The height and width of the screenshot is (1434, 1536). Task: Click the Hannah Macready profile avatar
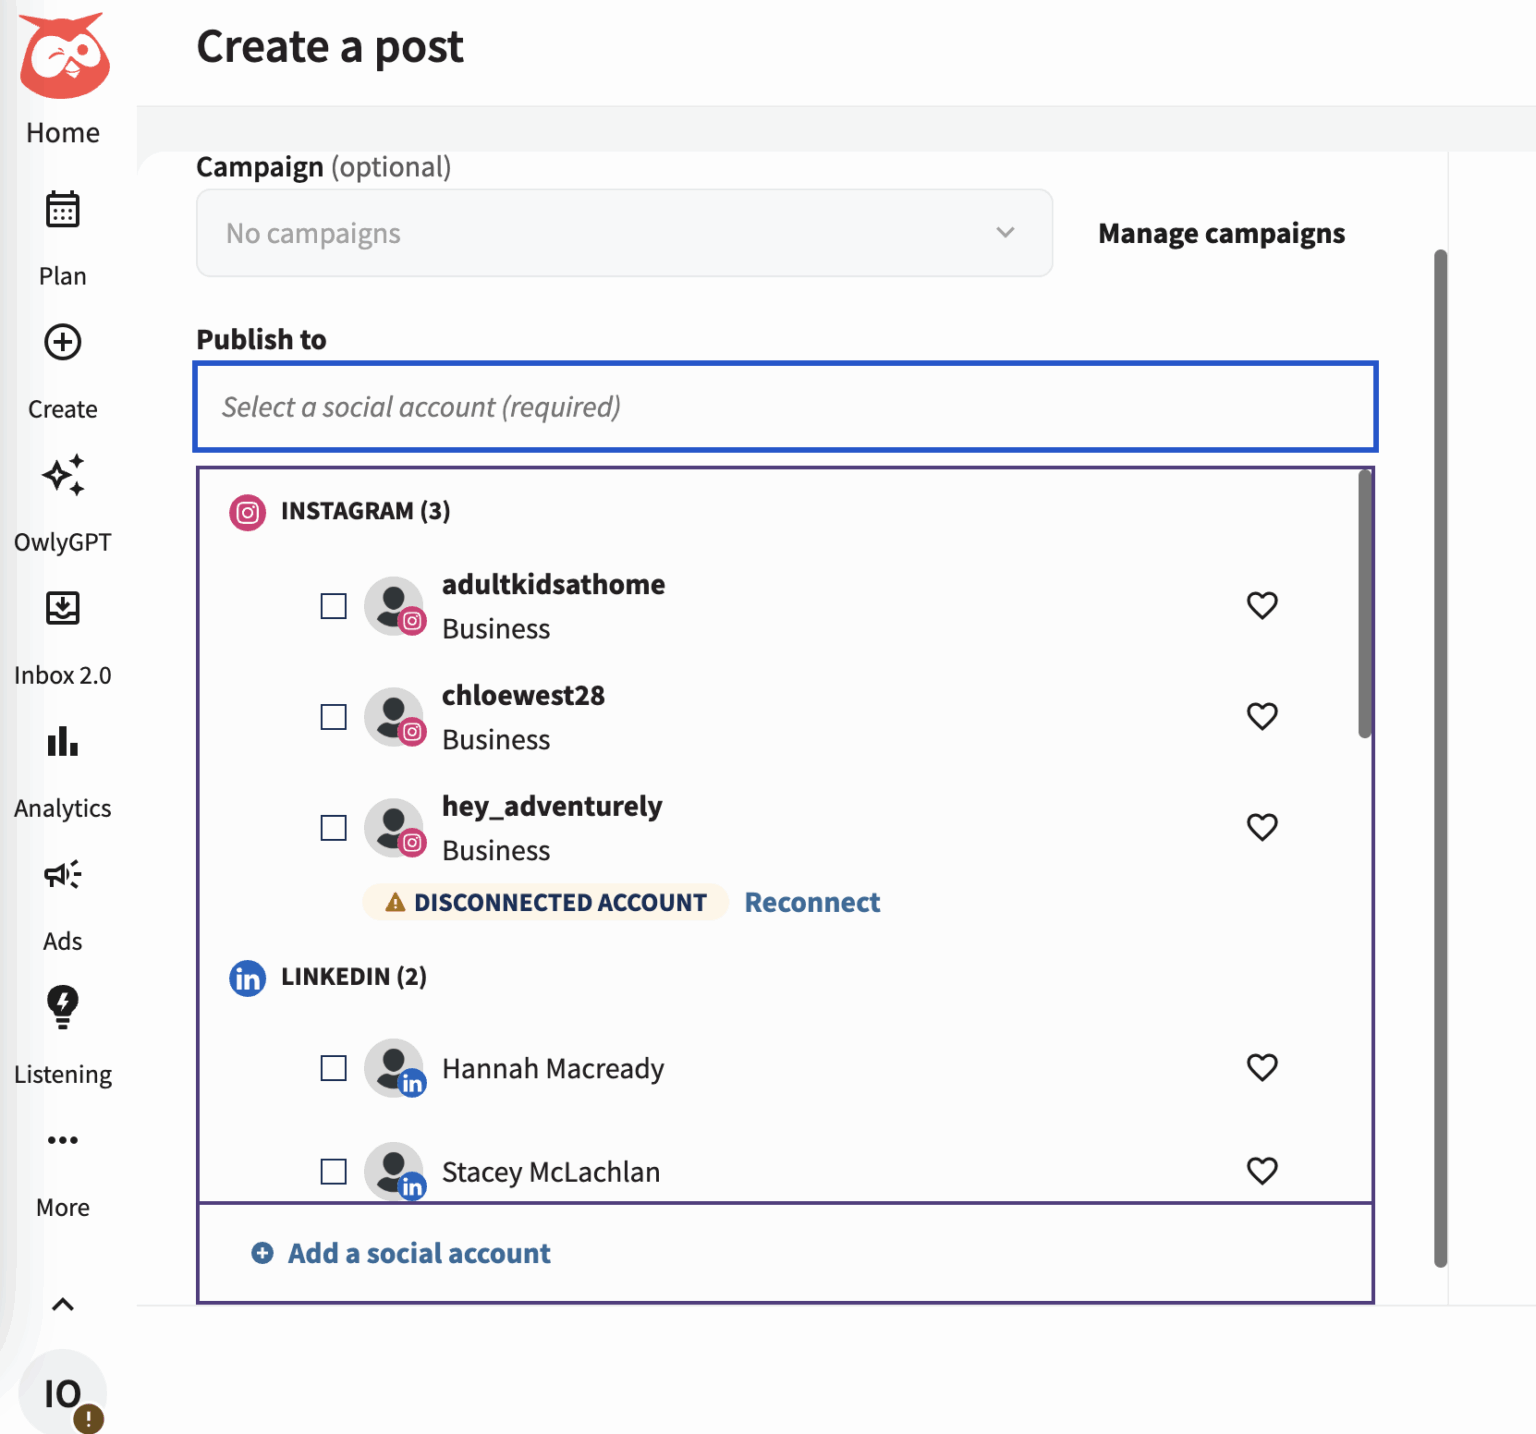coord(394,1068)
